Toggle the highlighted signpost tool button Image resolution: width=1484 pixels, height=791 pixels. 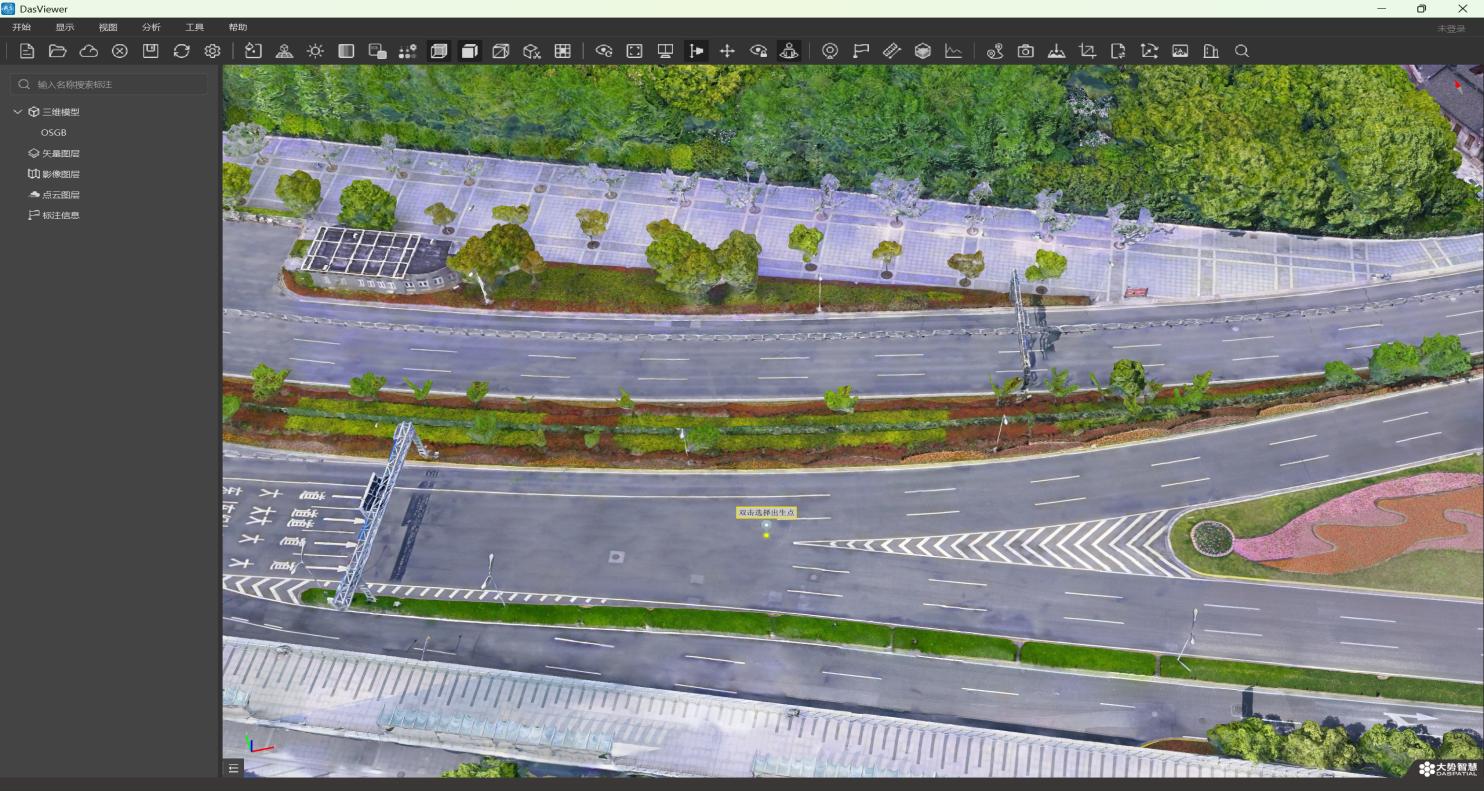coord(696,51)
